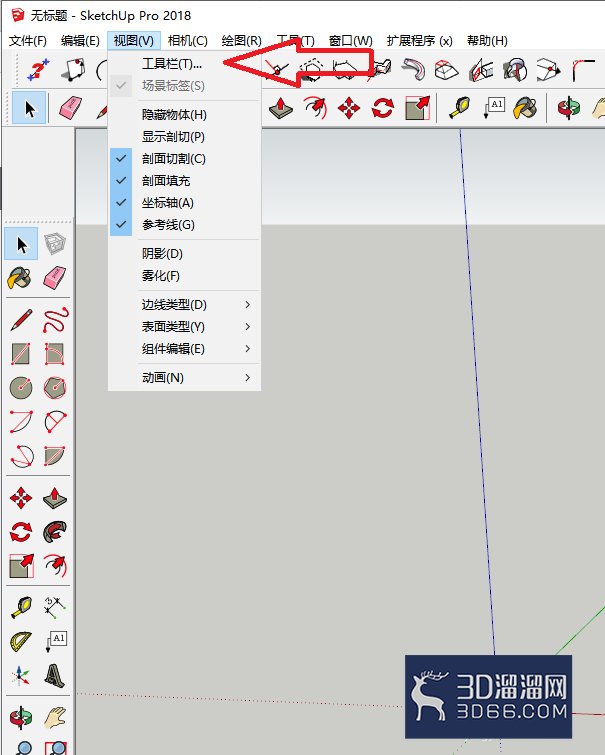Click the Rotate tool in the top toolbar
605x755 pixels.
[x=382, y=108]
